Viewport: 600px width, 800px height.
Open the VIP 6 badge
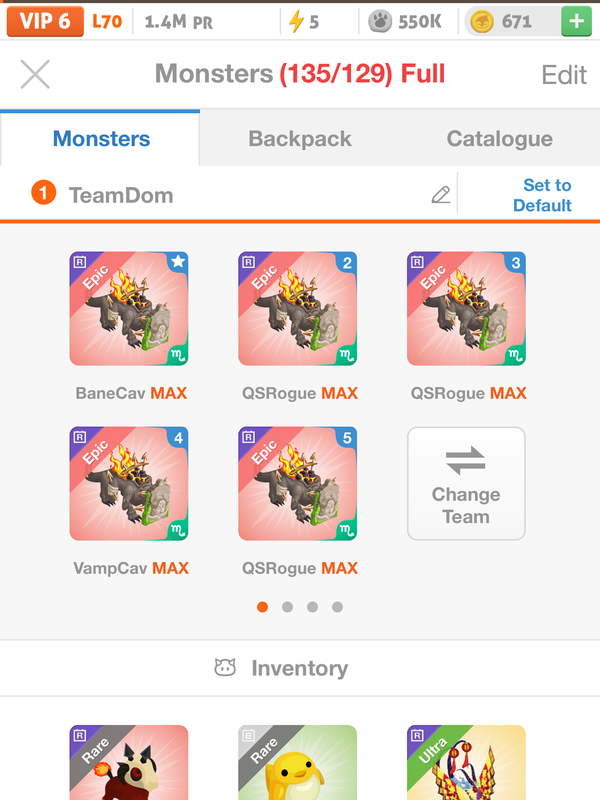tap(44, 21)
